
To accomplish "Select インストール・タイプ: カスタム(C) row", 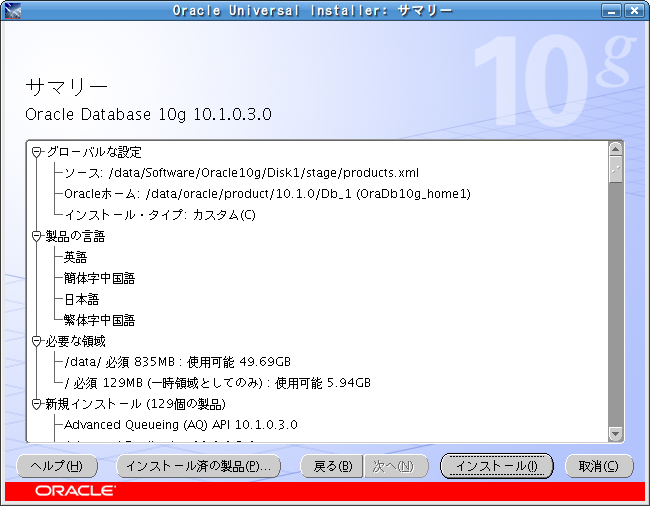I will pos(160,215).
